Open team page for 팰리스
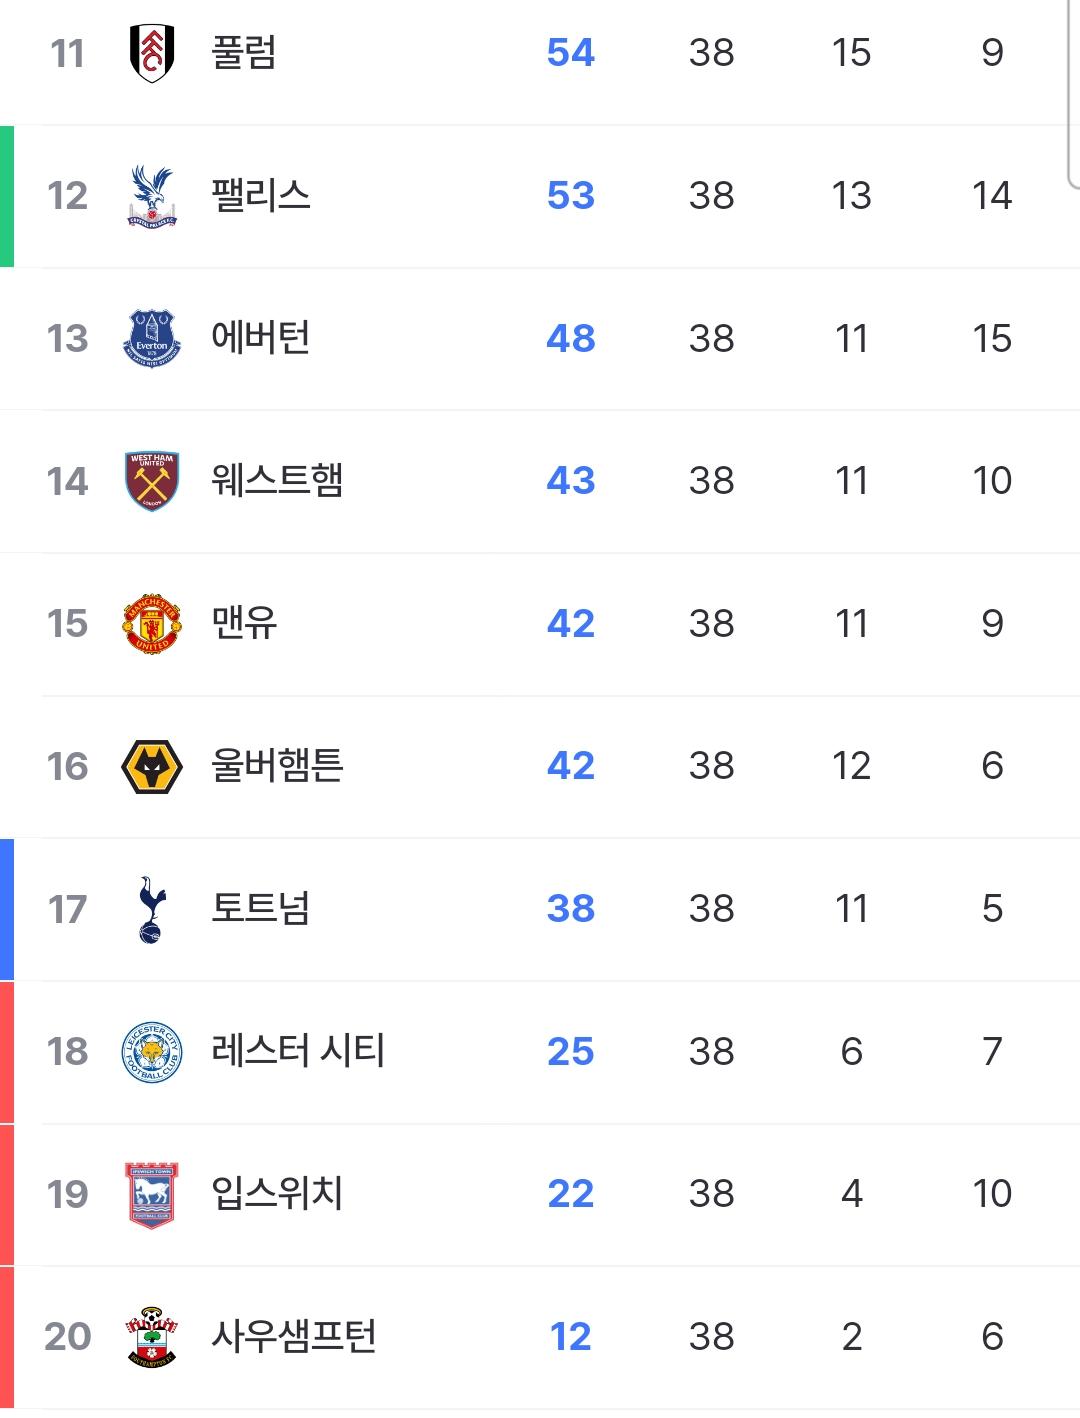The width and height of the screenshot is (1080, 1418). pyautogui.click(x=261, y=195)
